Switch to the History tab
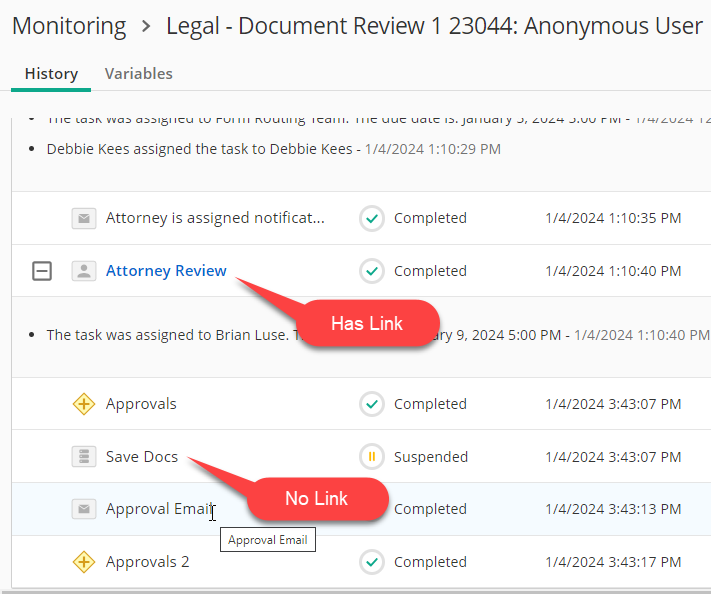711x594 pixels. (51, 73)
